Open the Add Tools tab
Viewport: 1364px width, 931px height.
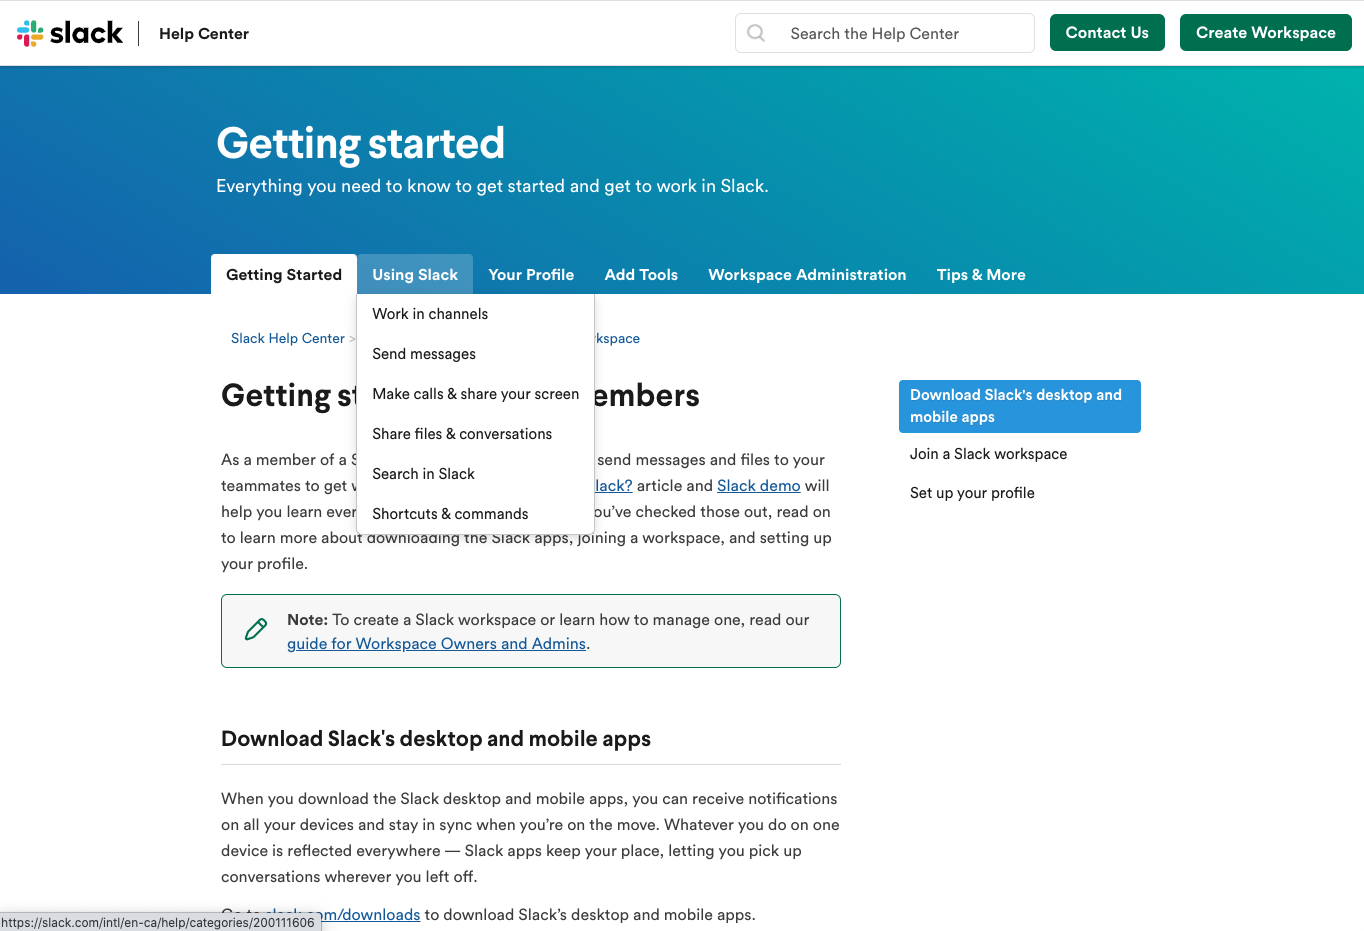click(x=641, y=274)
